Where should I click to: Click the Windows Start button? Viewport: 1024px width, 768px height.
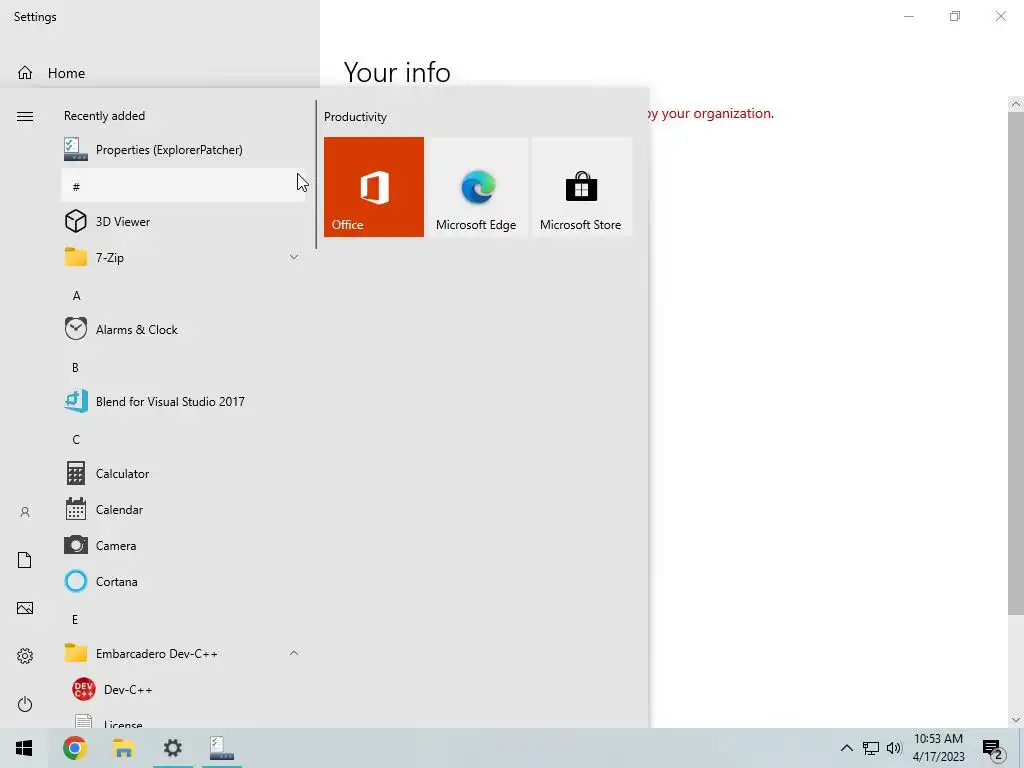(24, 748)
